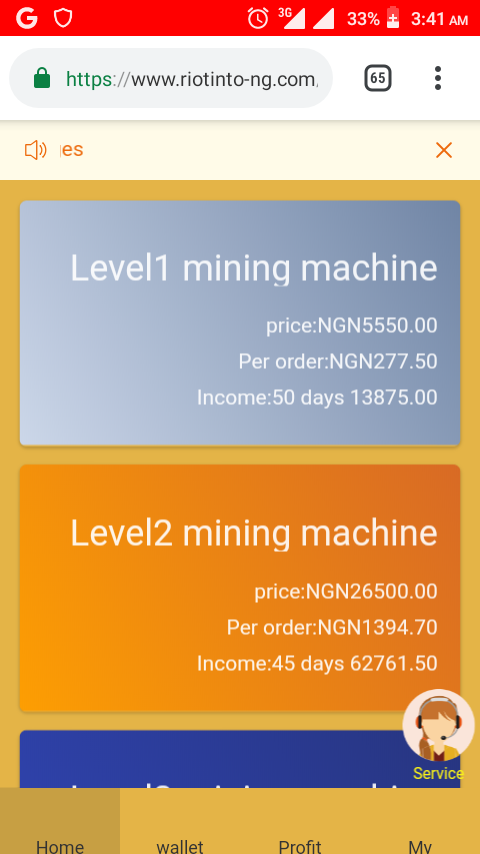Open the Chrome three-dot menu
This screenshot has width=480, height=854.
(x=438, y=78)
